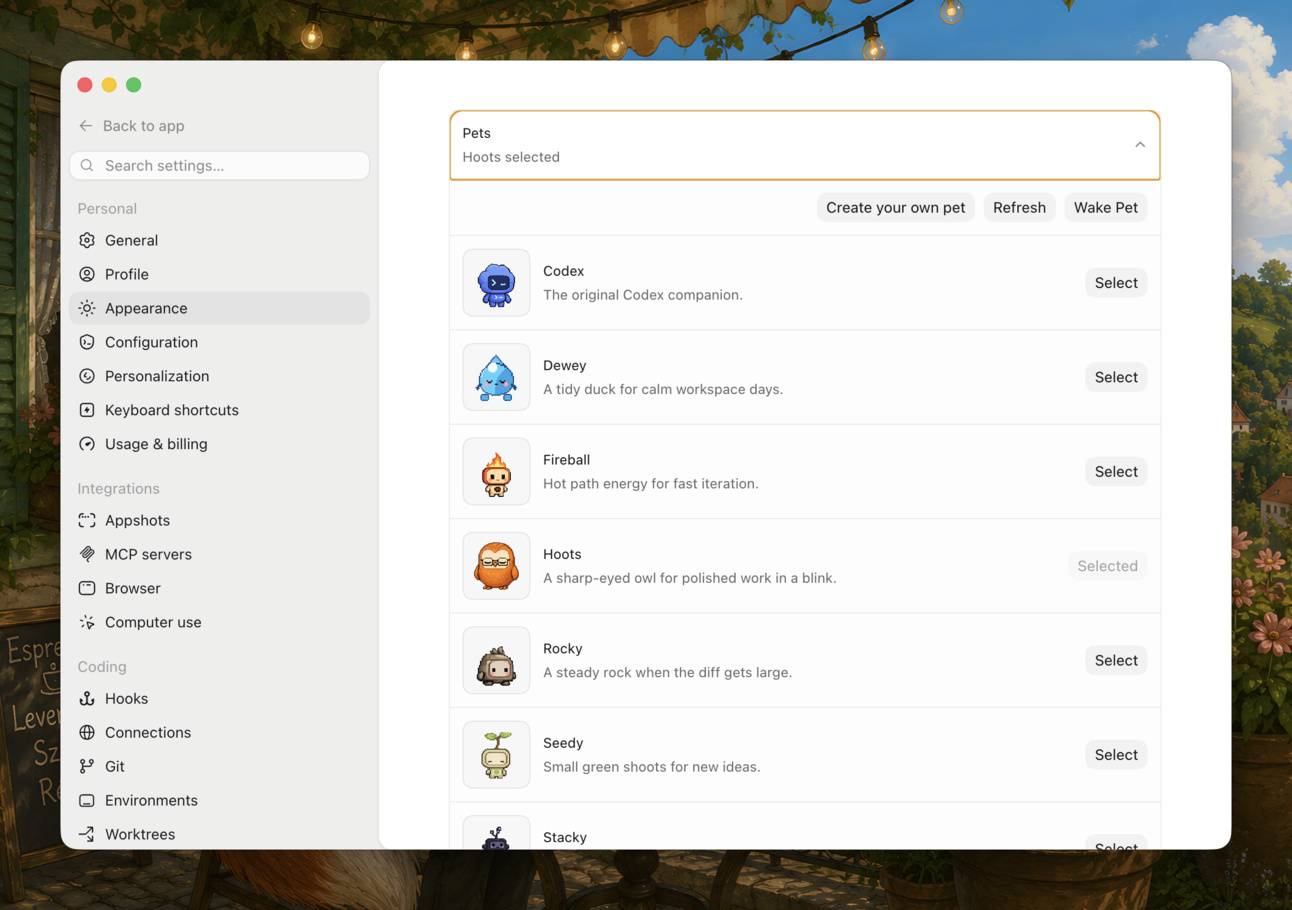Viewport: 1292px width, 910px height.
Task: Click the Configuration icon in the sidebar
Action: 87,342
